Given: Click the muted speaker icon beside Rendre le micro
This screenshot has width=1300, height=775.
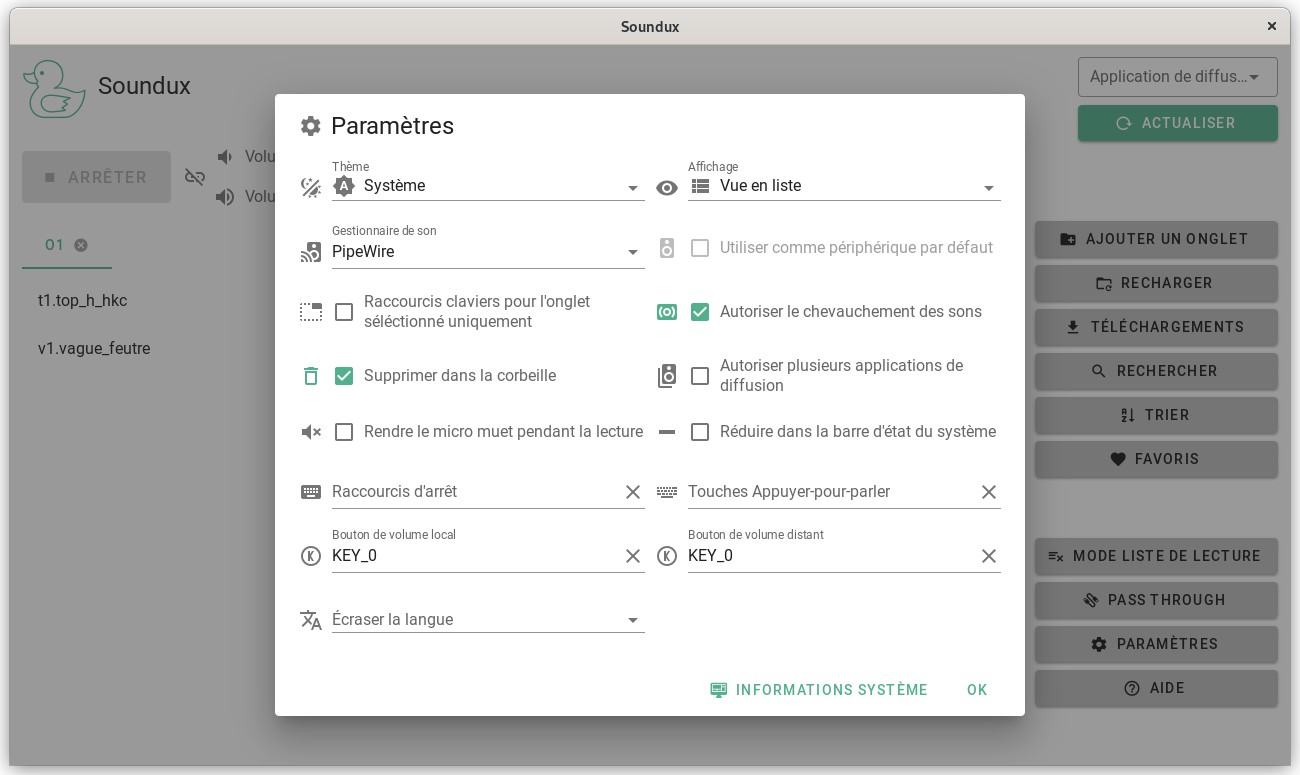Looking at the screenshot, I should point(311,432).
